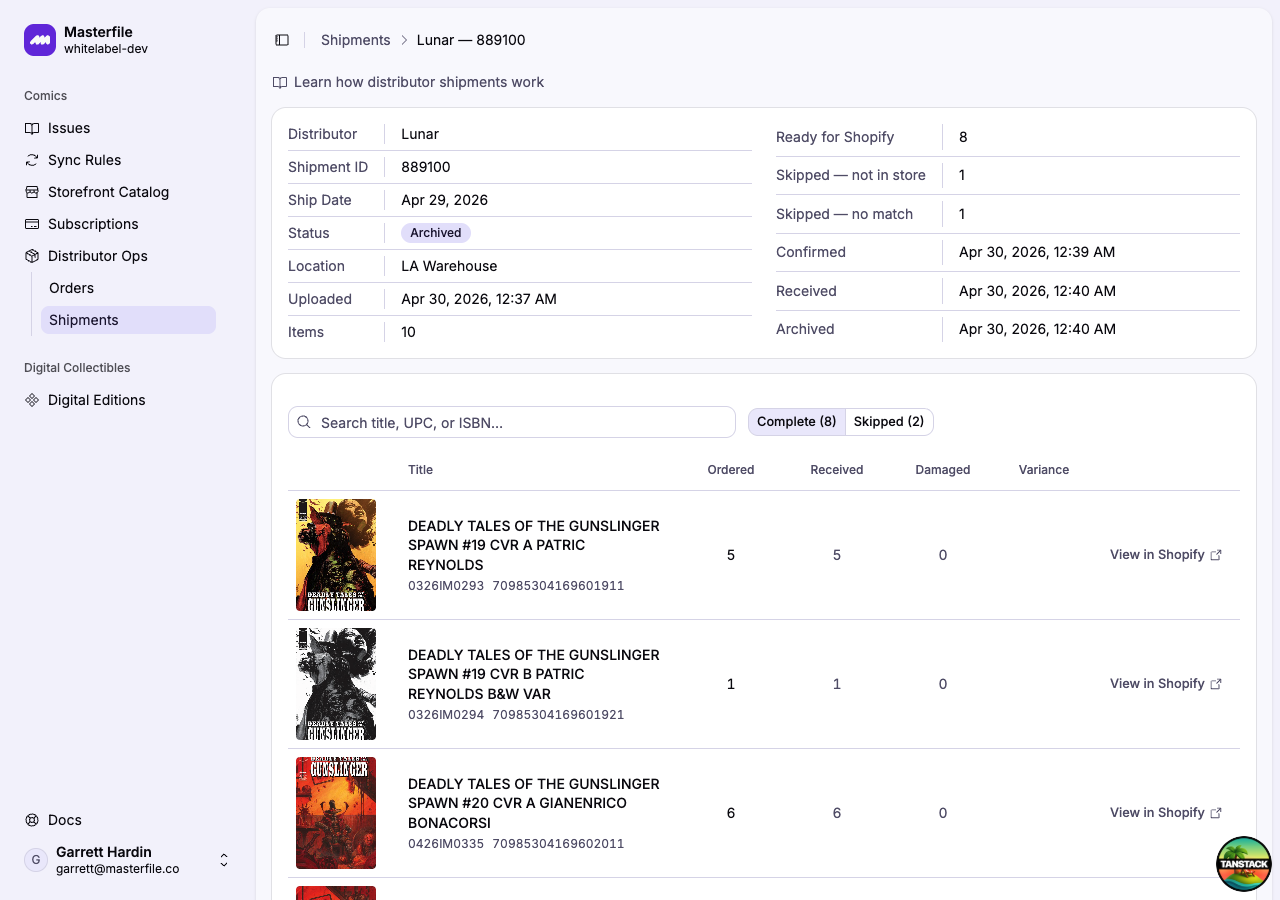Click the Skipped — not in store label
The image size is (1280, 900).
851,175
